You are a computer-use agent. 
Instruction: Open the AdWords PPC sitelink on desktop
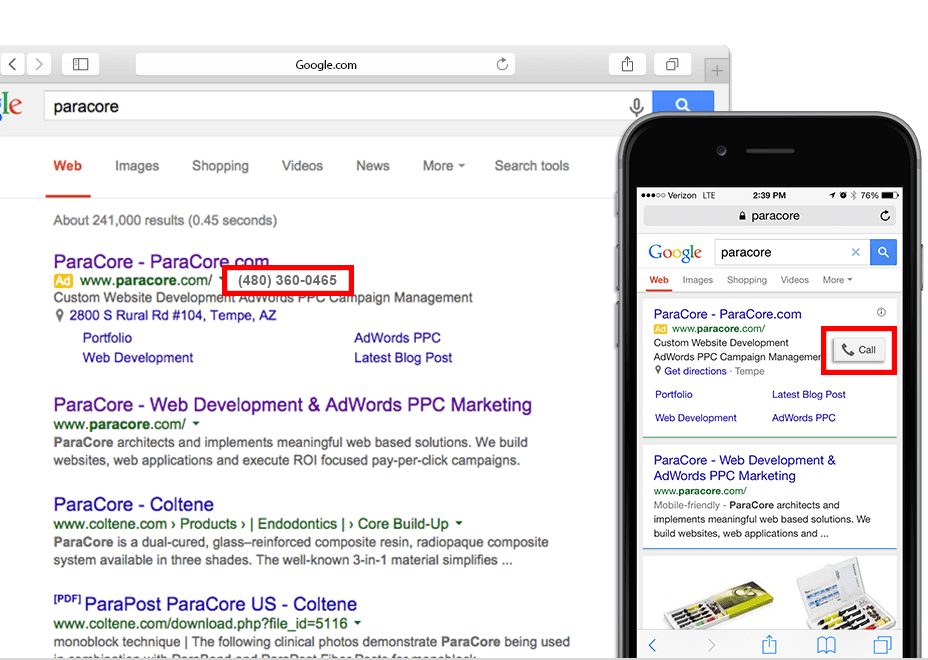coord(397,338)
